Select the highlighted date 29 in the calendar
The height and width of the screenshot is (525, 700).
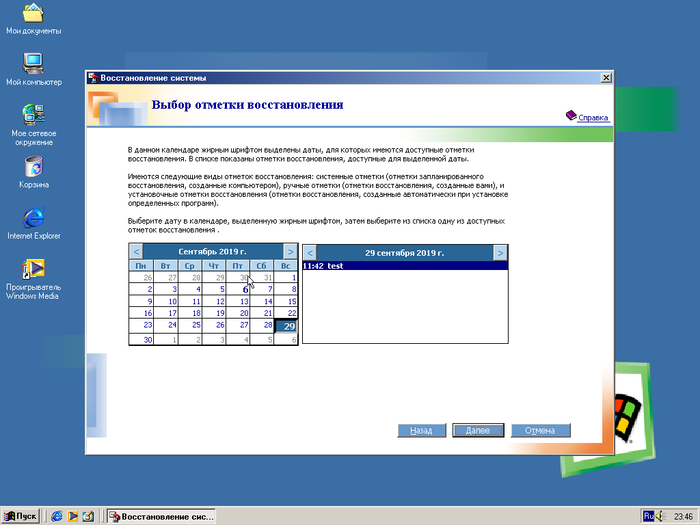click(286, 326)
